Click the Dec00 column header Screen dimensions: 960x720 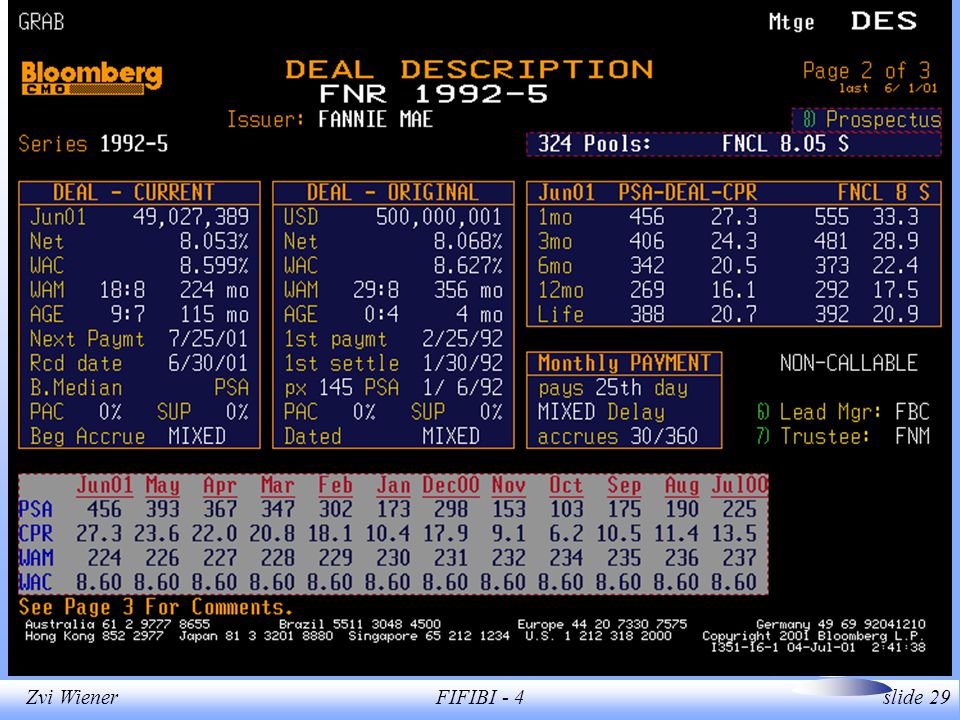click(451, 486)
